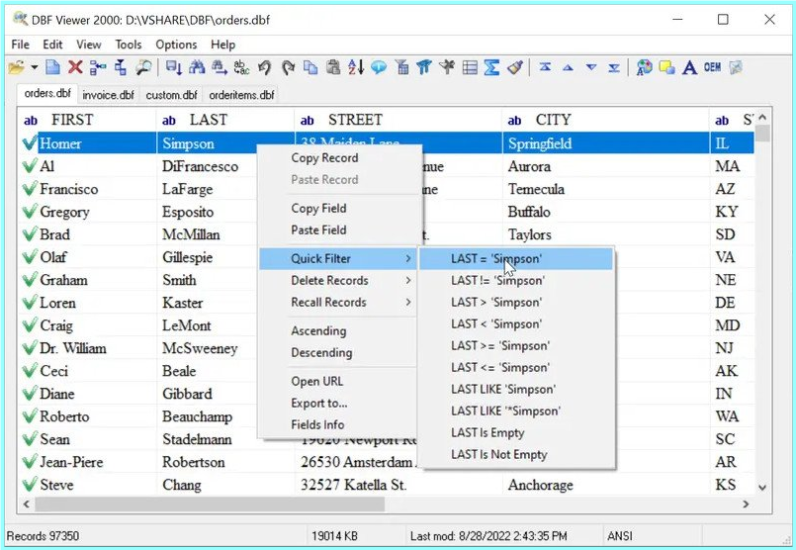Screen dimensions: 796x550
Task: Click the magnifying glass preview icon
Action: [x=144, y=67]
